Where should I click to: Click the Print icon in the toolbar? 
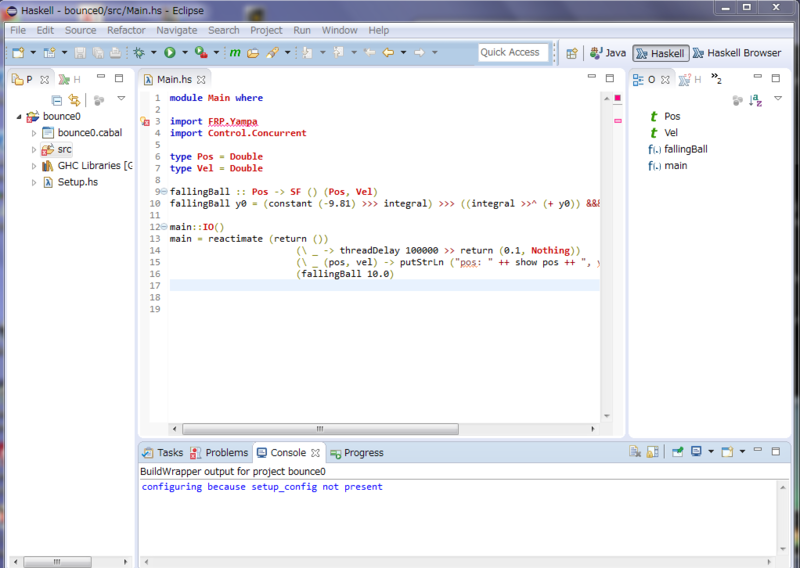[x=116, y=53]
